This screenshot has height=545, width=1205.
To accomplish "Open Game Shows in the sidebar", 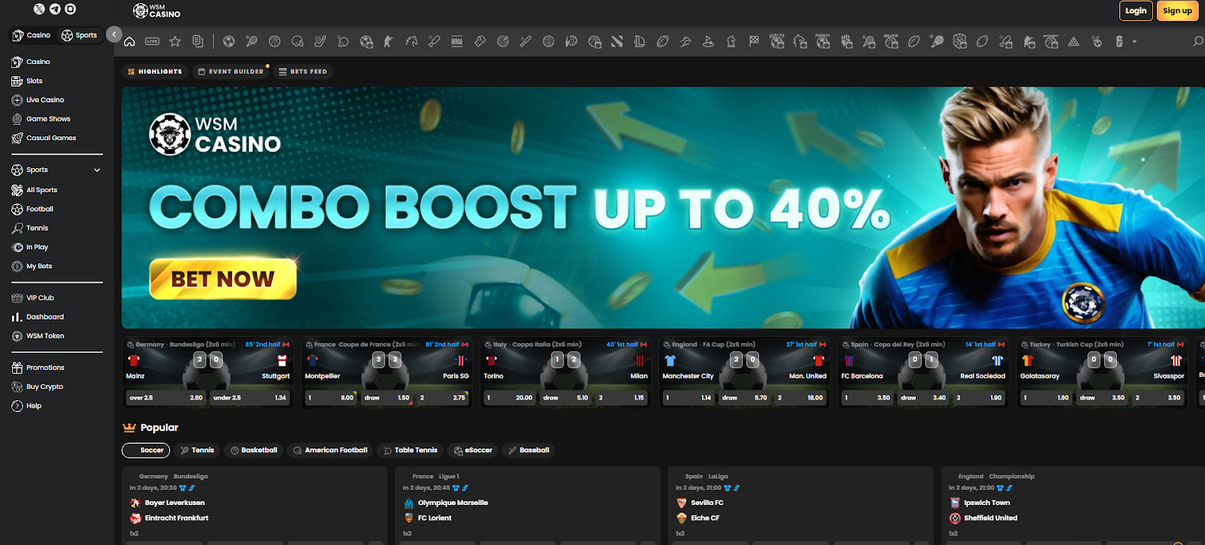I will 41,119.
